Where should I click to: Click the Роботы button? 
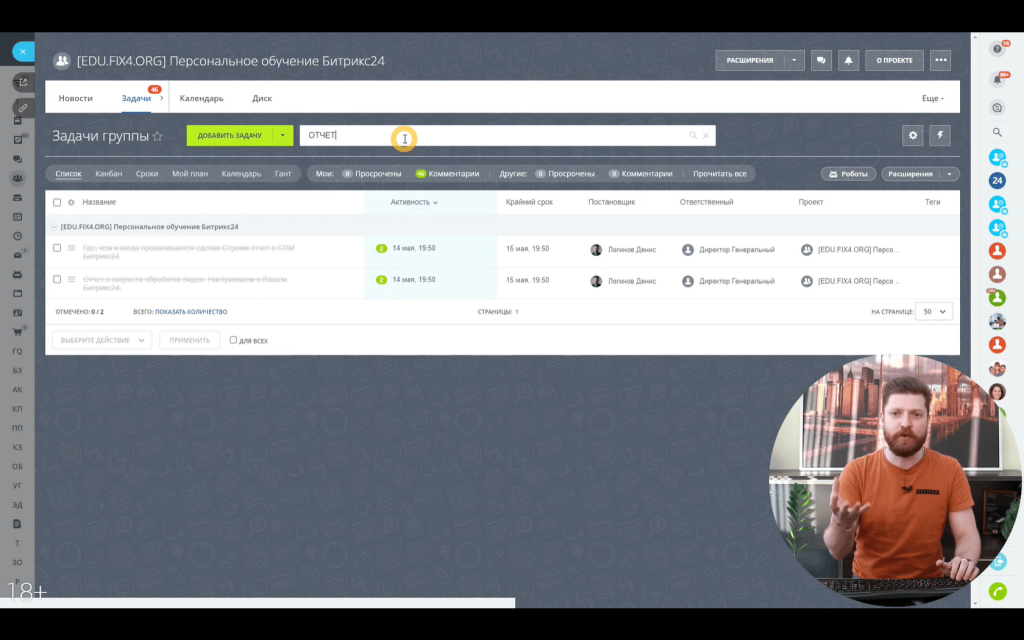click(x=848, y=174)
